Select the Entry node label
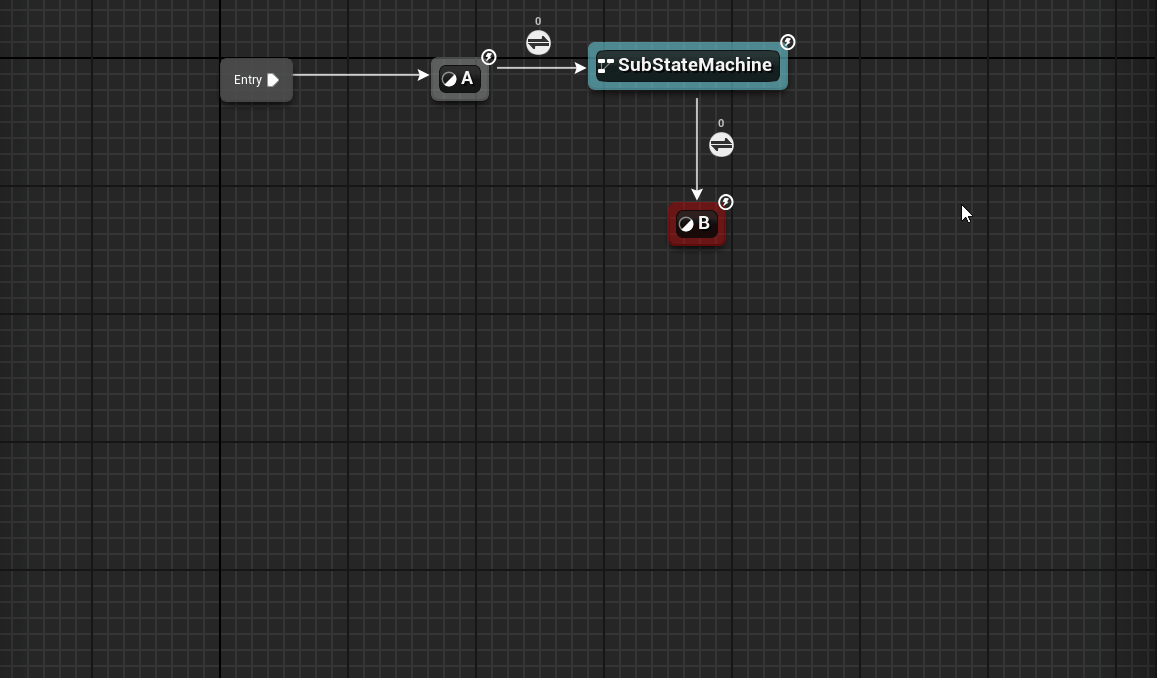 tap(247, 80)
